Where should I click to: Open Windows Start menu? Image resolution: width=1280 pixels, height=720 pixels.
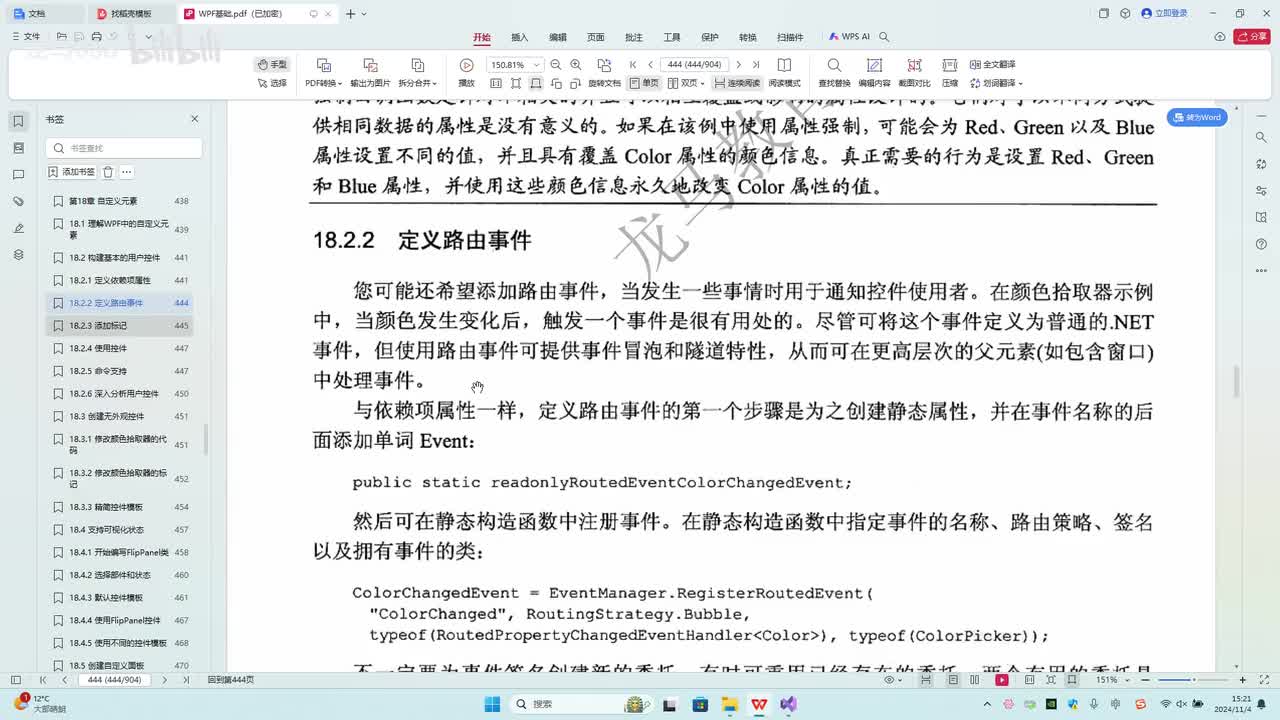pyautogui.click(x=492, y=704)
